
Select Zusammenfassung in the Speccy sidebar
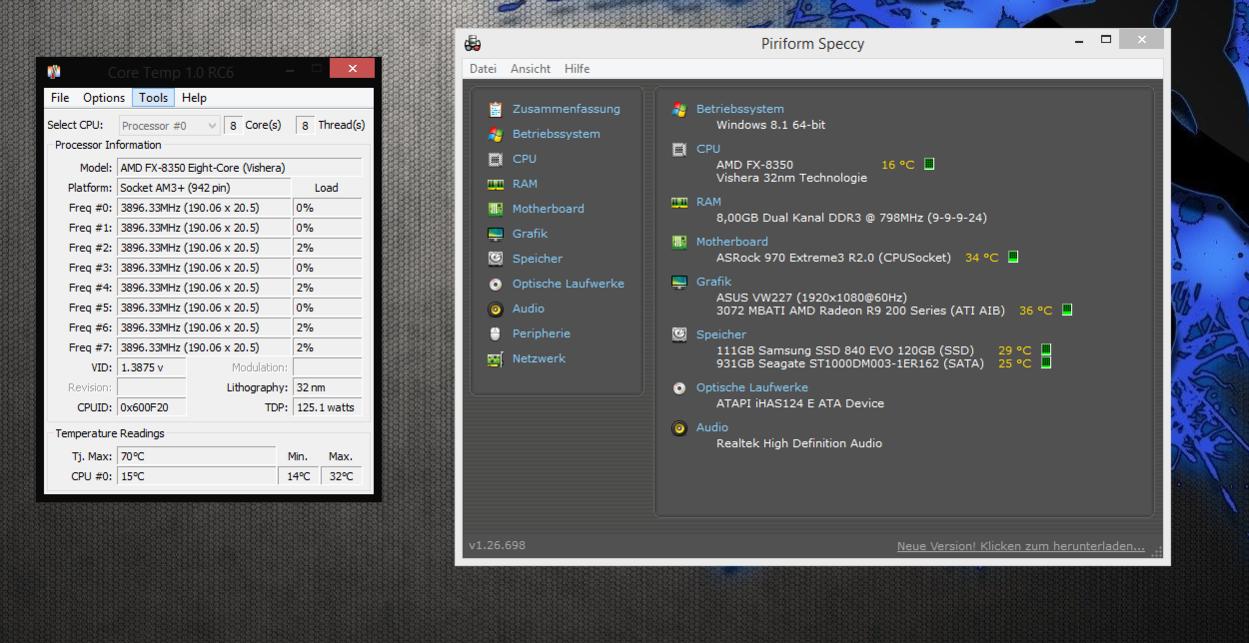click(x=566, y=109)
